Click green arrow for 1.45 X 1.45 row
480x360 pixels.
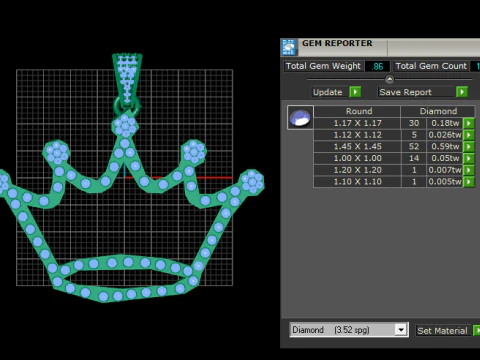(469, 146)
